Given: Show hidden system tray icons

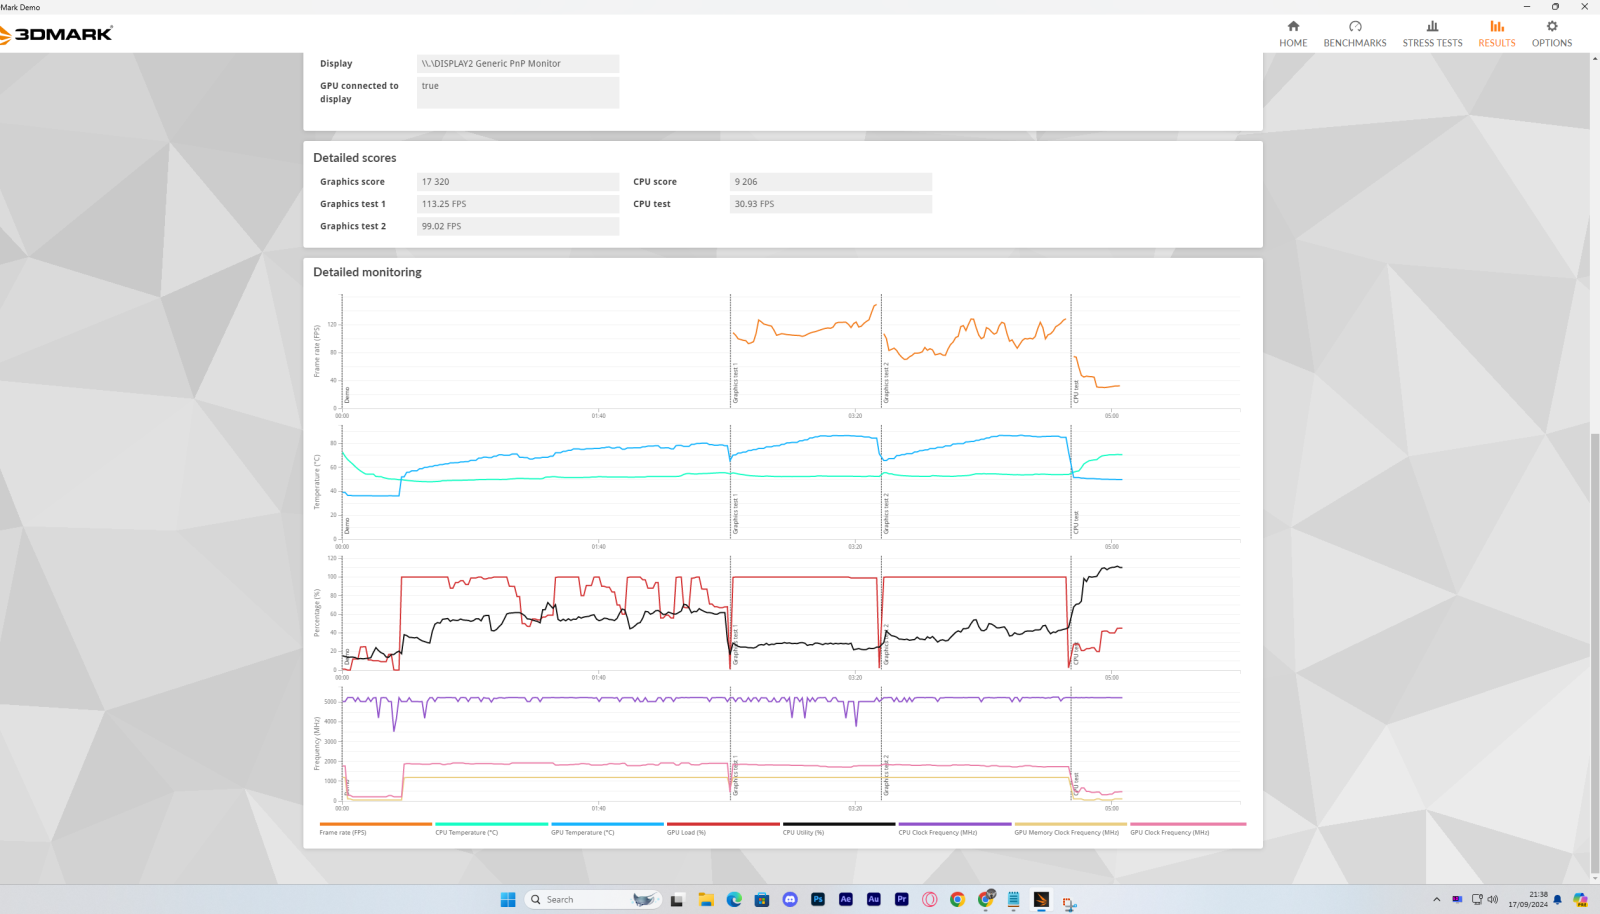Looking at the screenshot, I should coord(1437,899).
